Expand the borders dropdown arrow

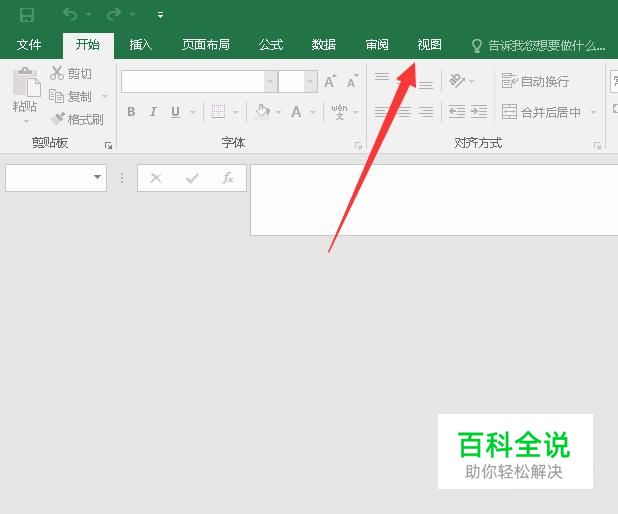235,112
